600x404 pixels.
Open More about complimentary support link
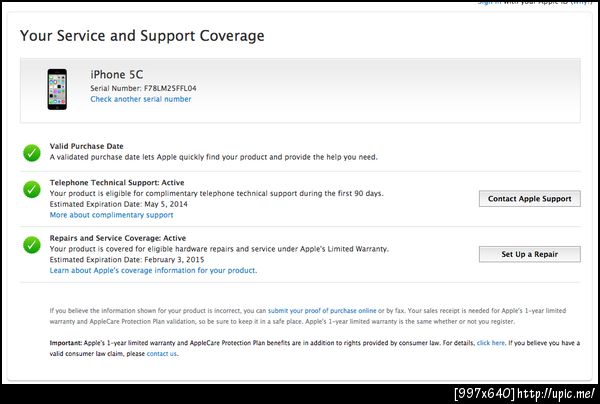(x=111, y=215)
